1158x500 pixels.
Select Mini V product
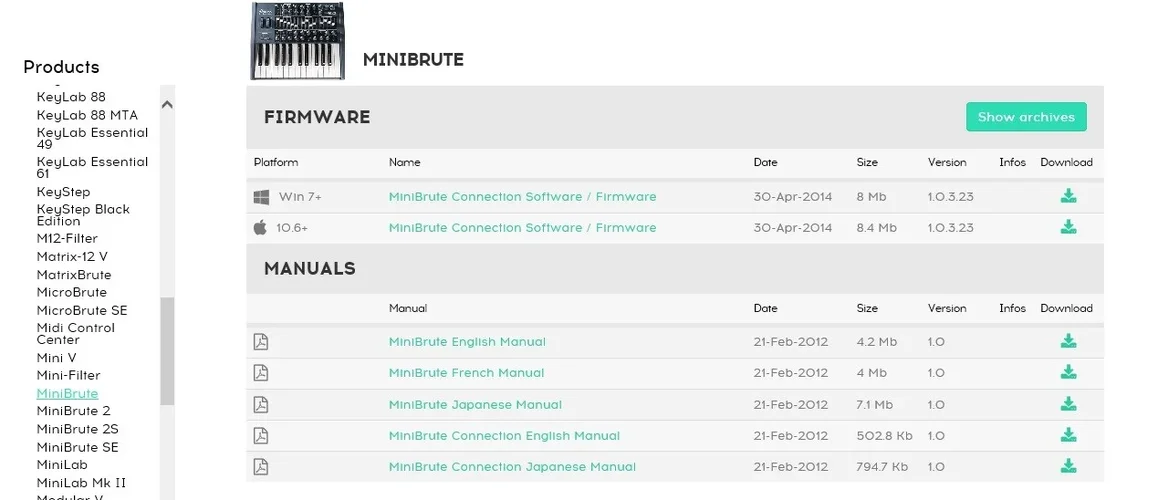coord(56,357)
